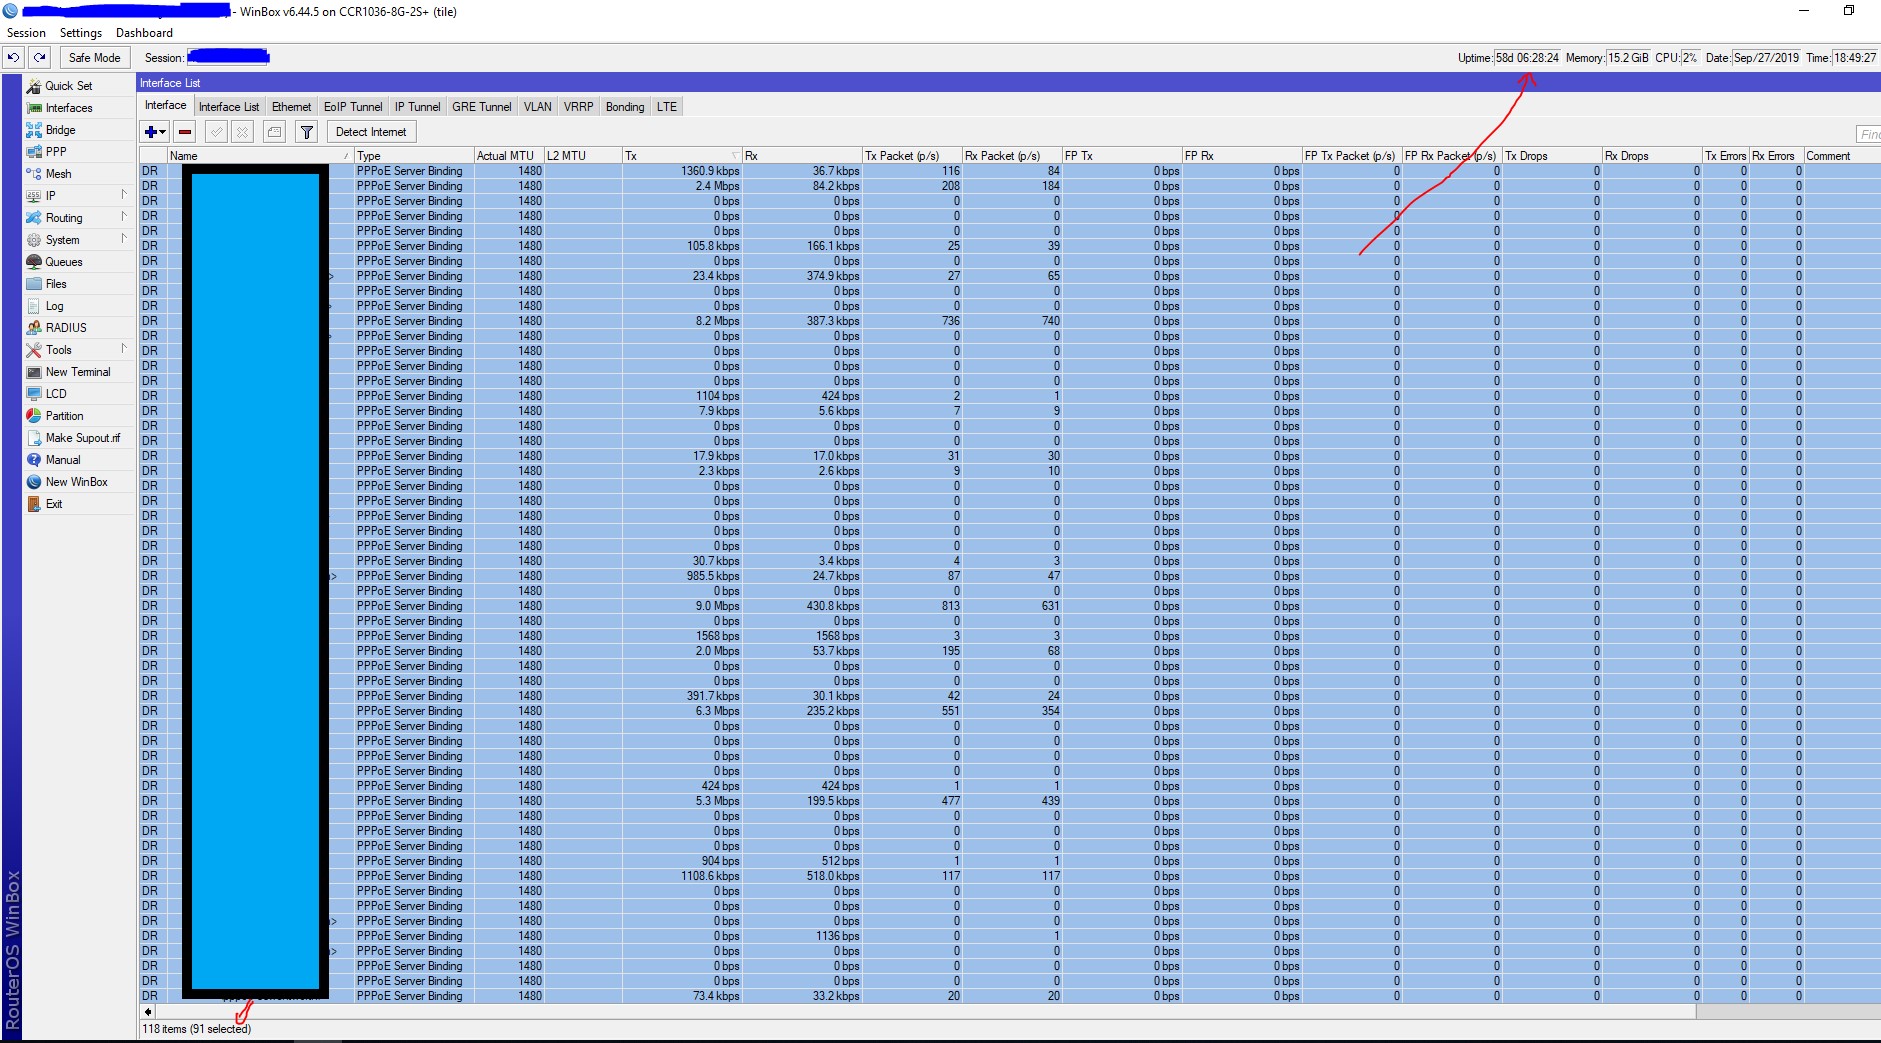Expand the Tools submenu
This screenshot has width=1881, height=1043.
tap(59, 350)
